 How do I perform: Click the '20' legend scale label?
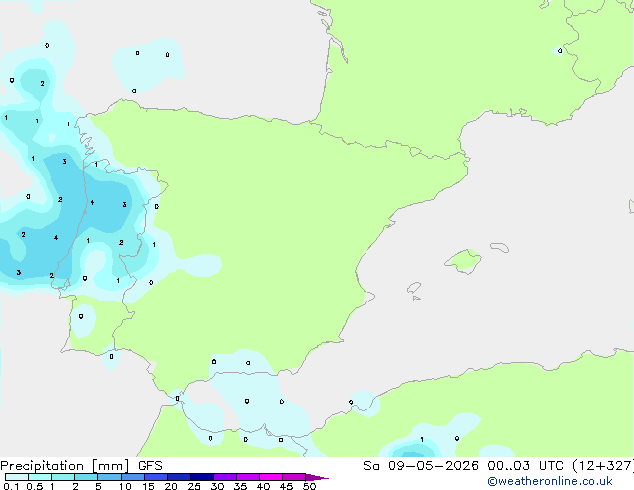(x=171, y=486)
